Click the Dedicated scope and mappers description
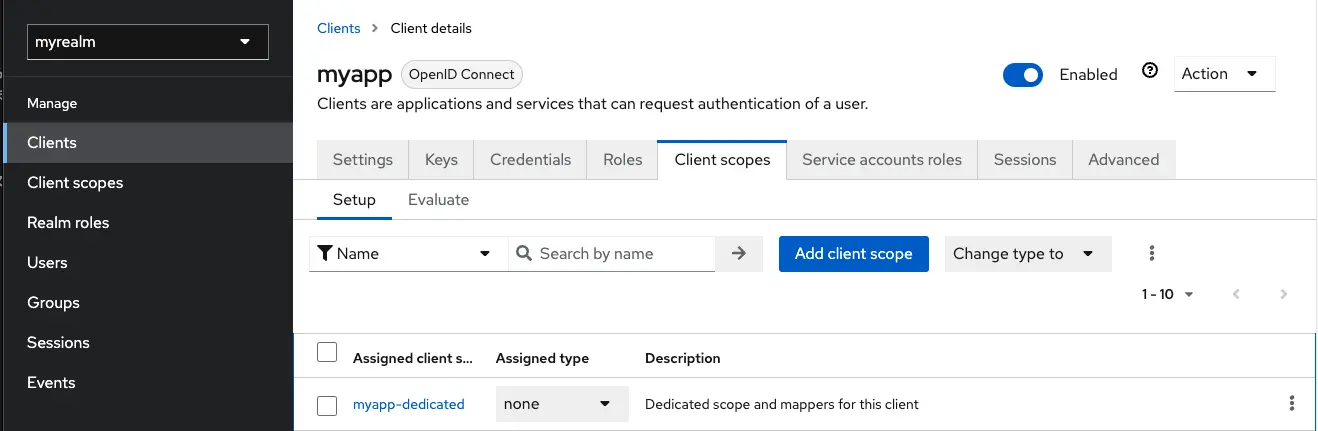Screen dimensions: 1318x431 tap(782, 405)
